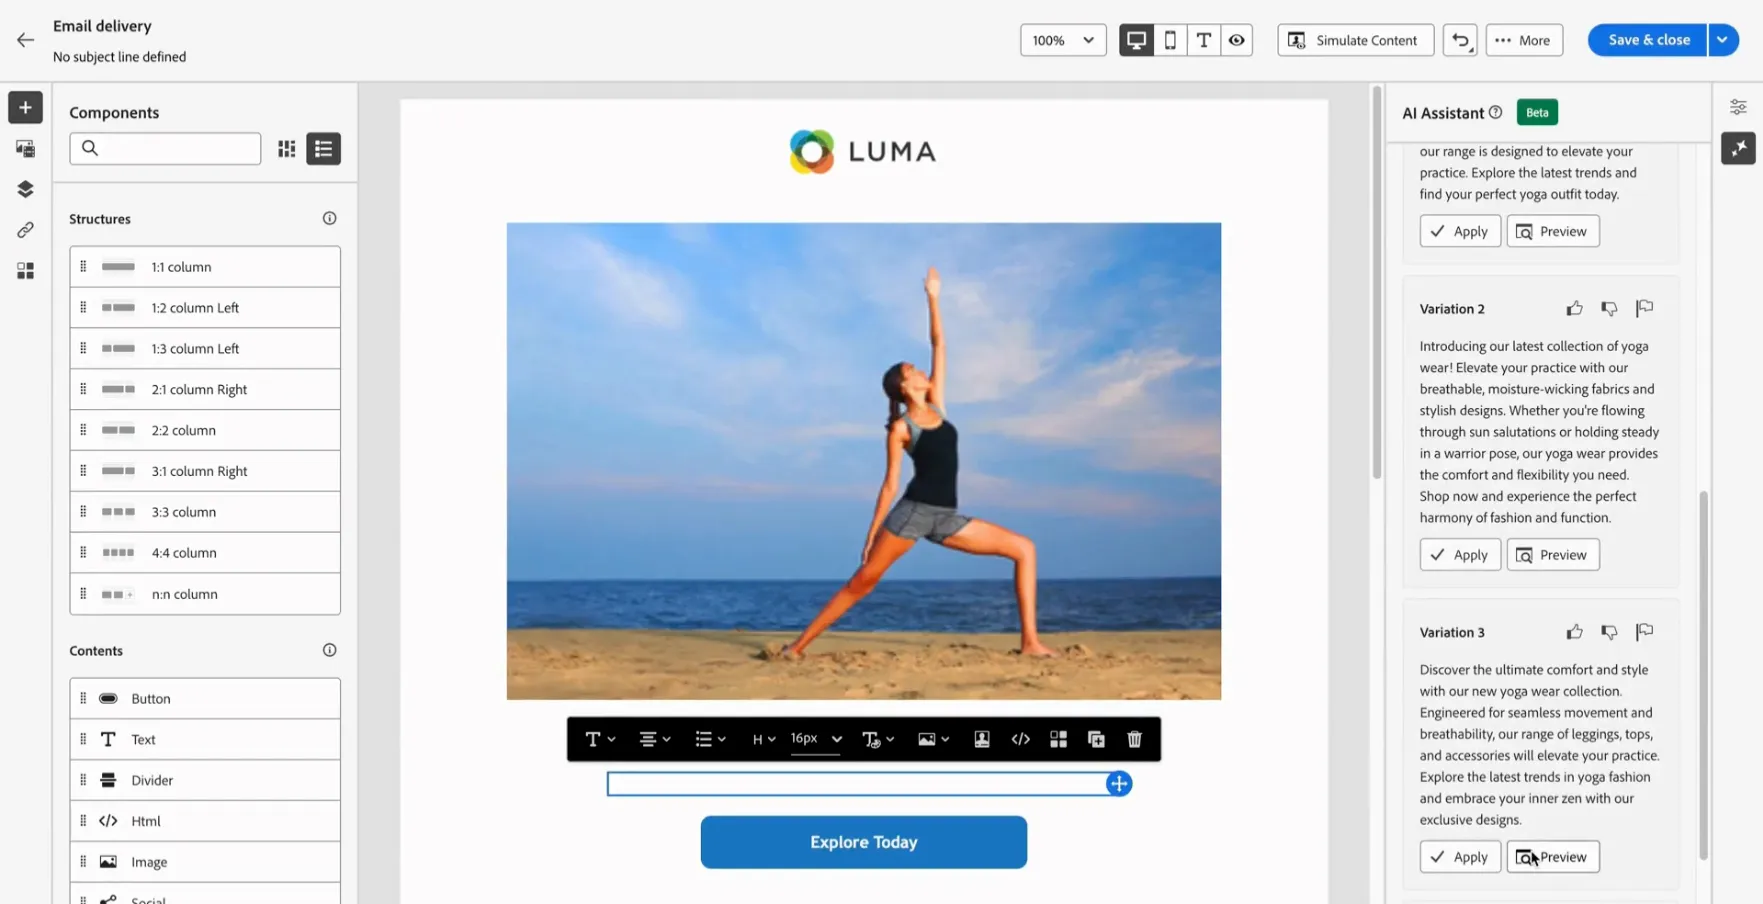This screenshot has height=904, width=1763.
Task: Switch to mobile view
Action: [x=1170, y=40]
